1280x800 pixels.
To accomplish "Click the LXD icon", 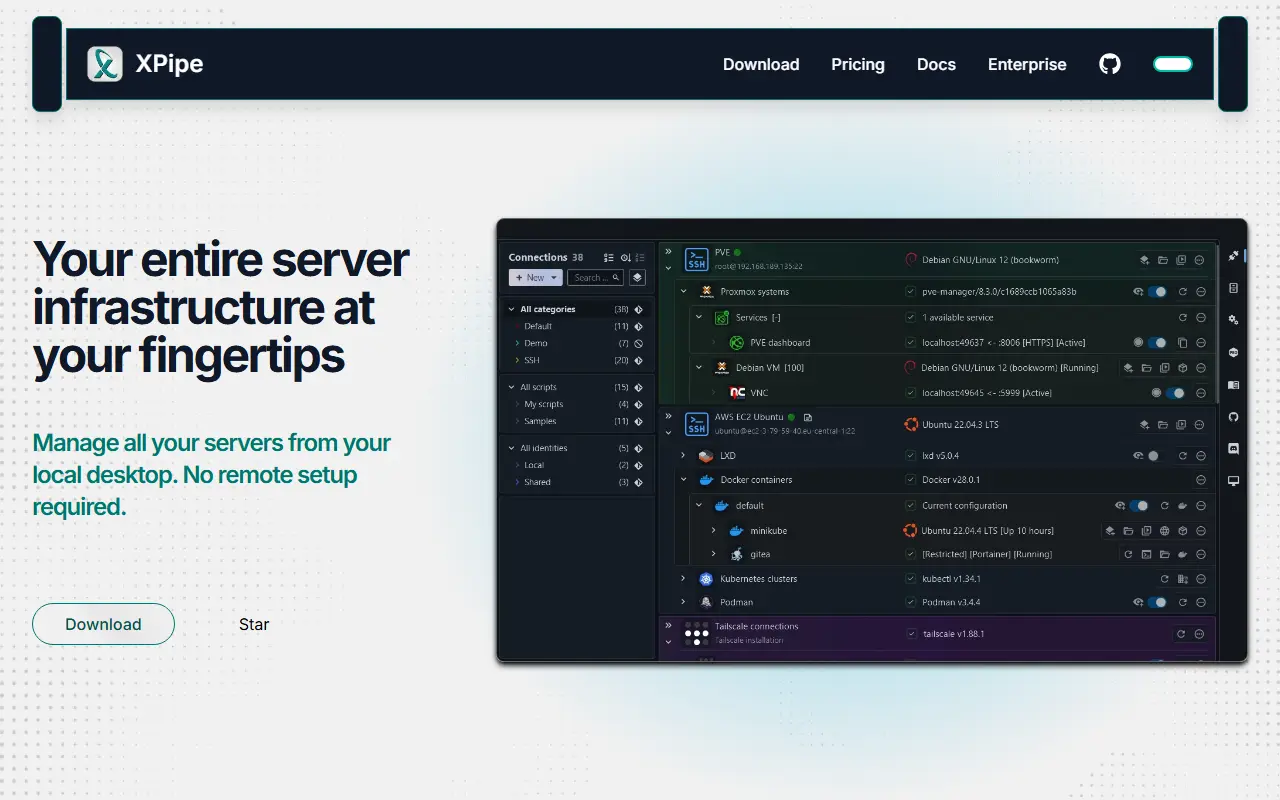I will tap(706, 456).
